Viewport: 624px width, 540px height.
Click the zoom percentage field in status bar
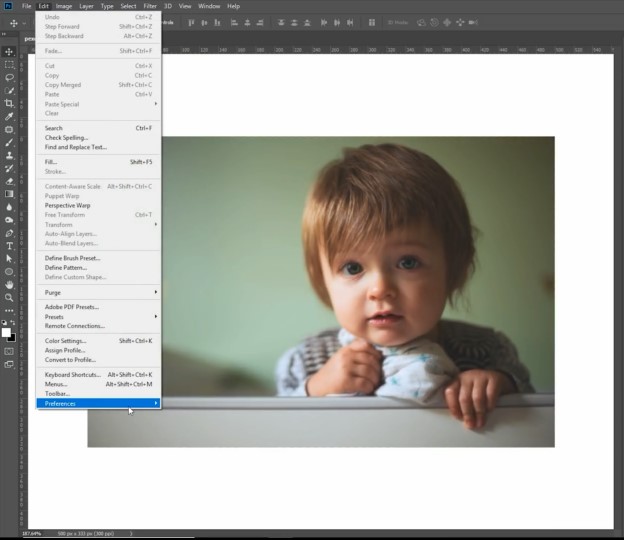click(32, 533)
